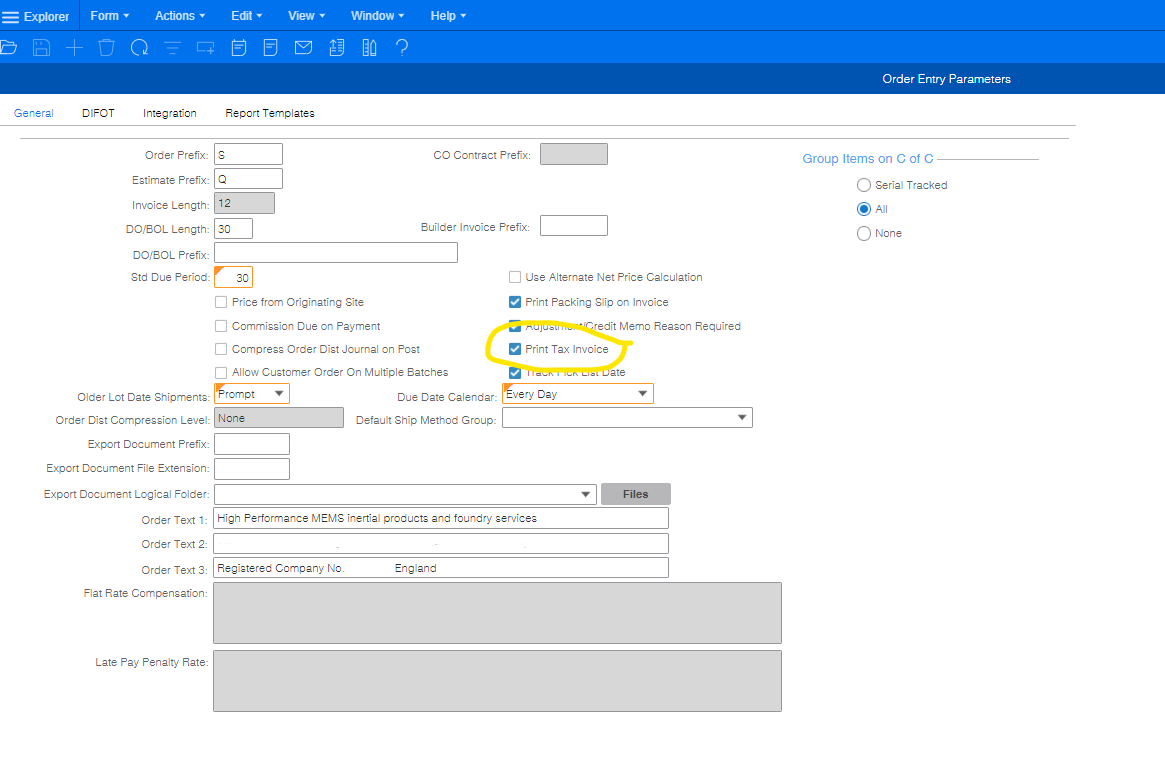Click the trash can delete icon

tap(106, 47)
